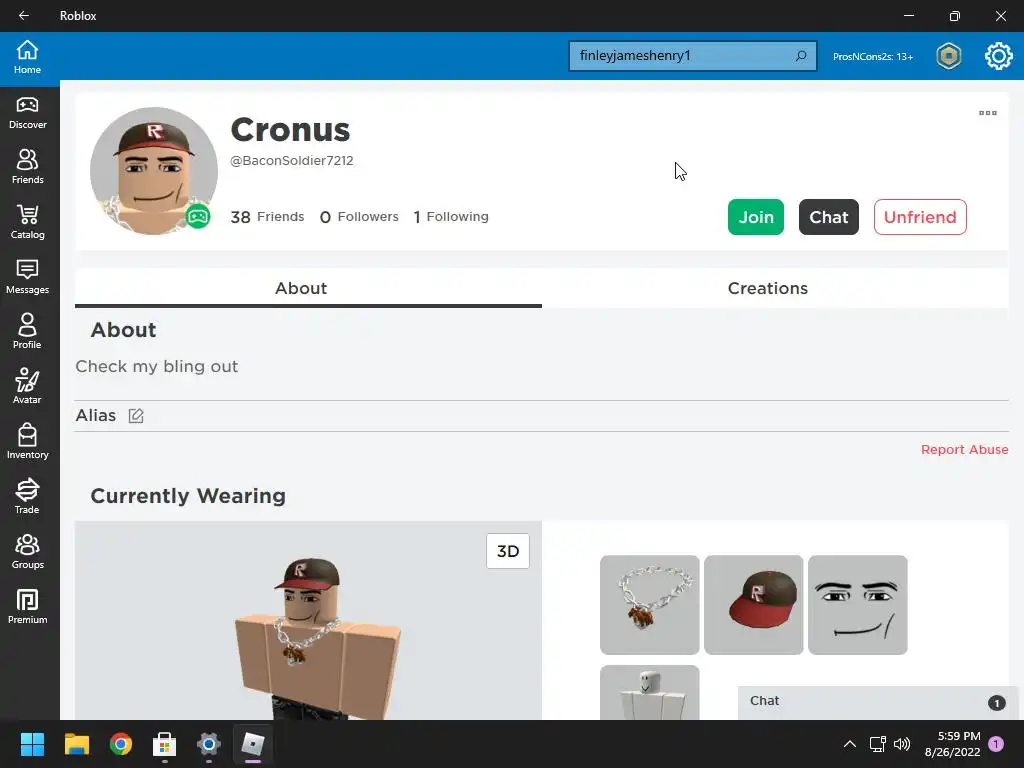Select the About tab
This screenshot has height=768, width=1024.
[308, 288]
